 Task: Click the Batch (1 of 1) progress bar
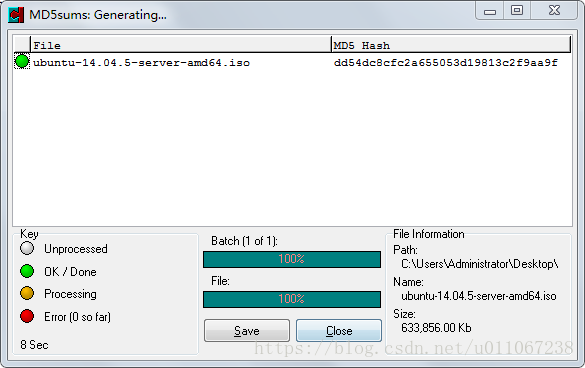point(292,259)
